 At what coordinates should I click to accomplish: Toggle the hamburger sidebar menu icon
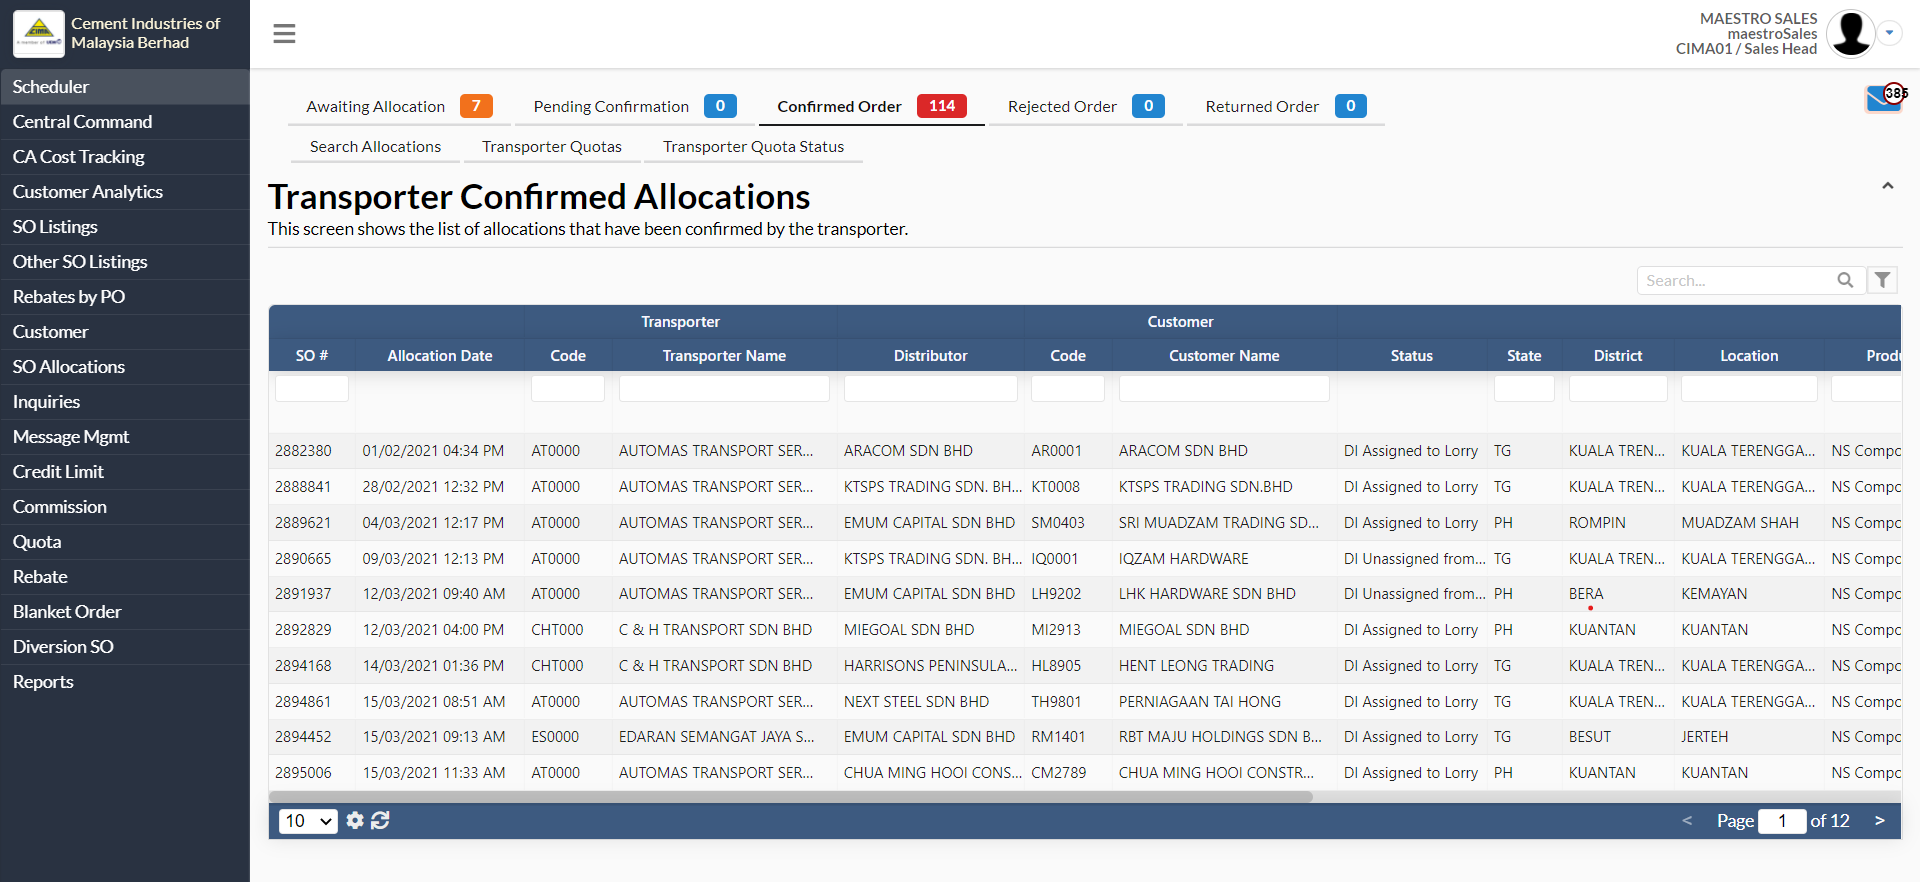(284, 34)
